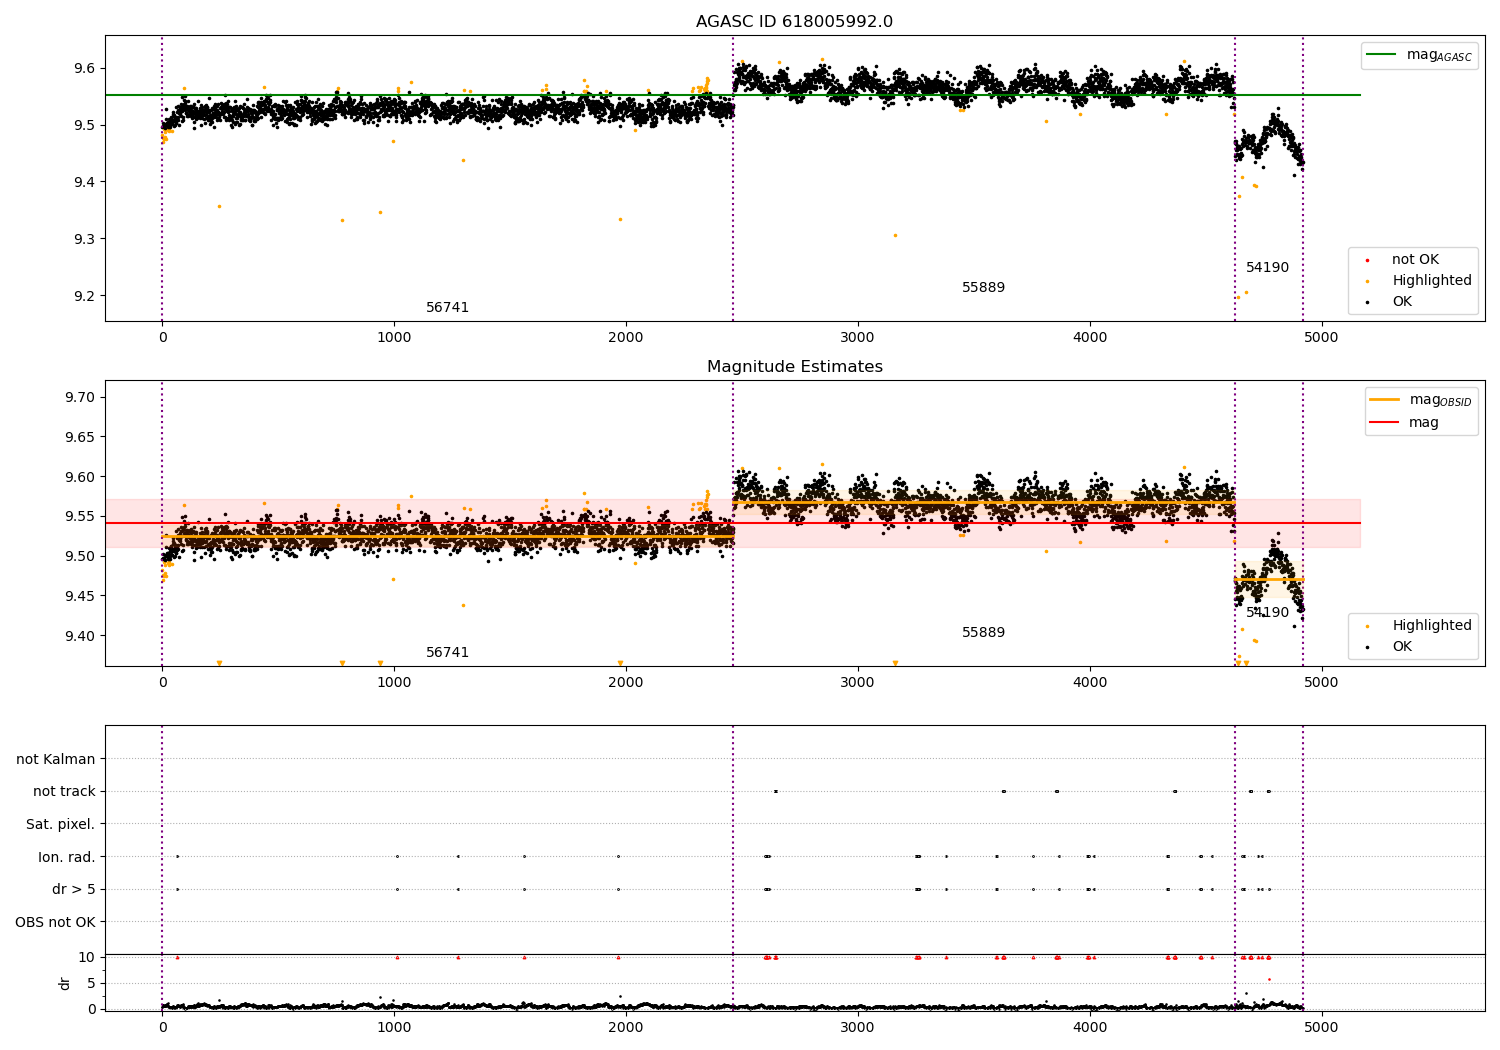Click x-tick 3000 on the top plot
This screenshot has height=1050, width=1500.
858,337
